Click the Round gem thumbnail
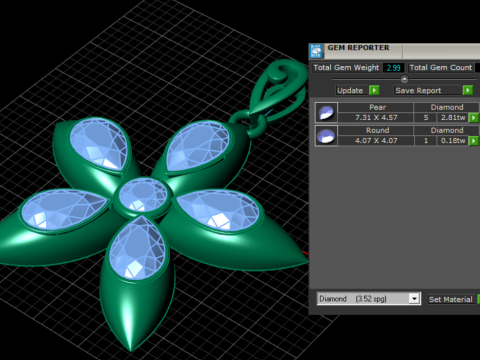480x360 pixels. pyautogui.click(x=326, y=136)
